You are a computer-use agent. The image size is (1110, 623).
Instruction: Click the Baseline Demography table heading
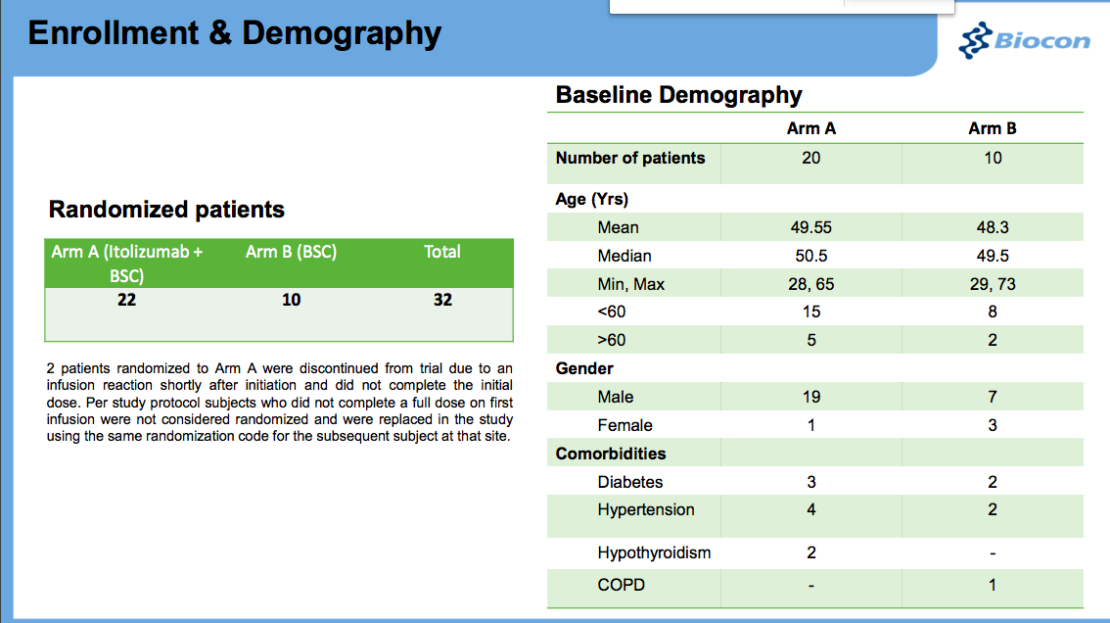(678, 96)
